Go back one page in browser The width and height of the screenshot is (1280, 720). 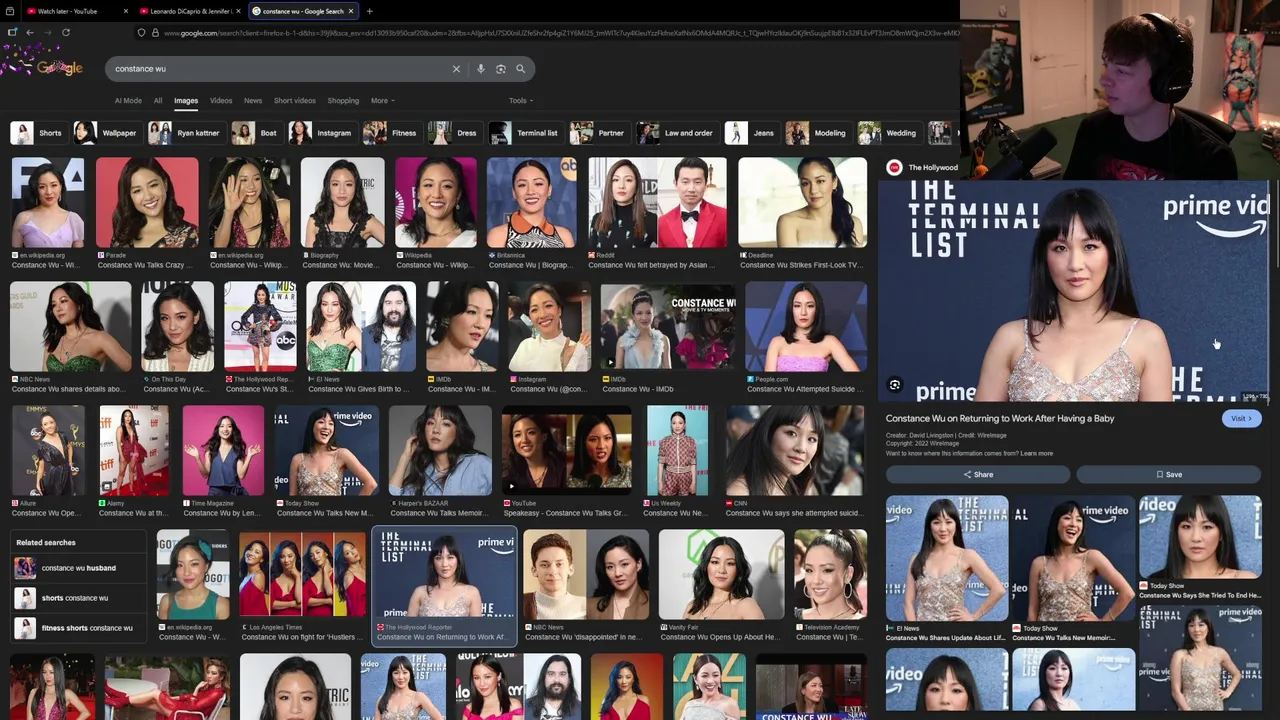coord(29,32)
